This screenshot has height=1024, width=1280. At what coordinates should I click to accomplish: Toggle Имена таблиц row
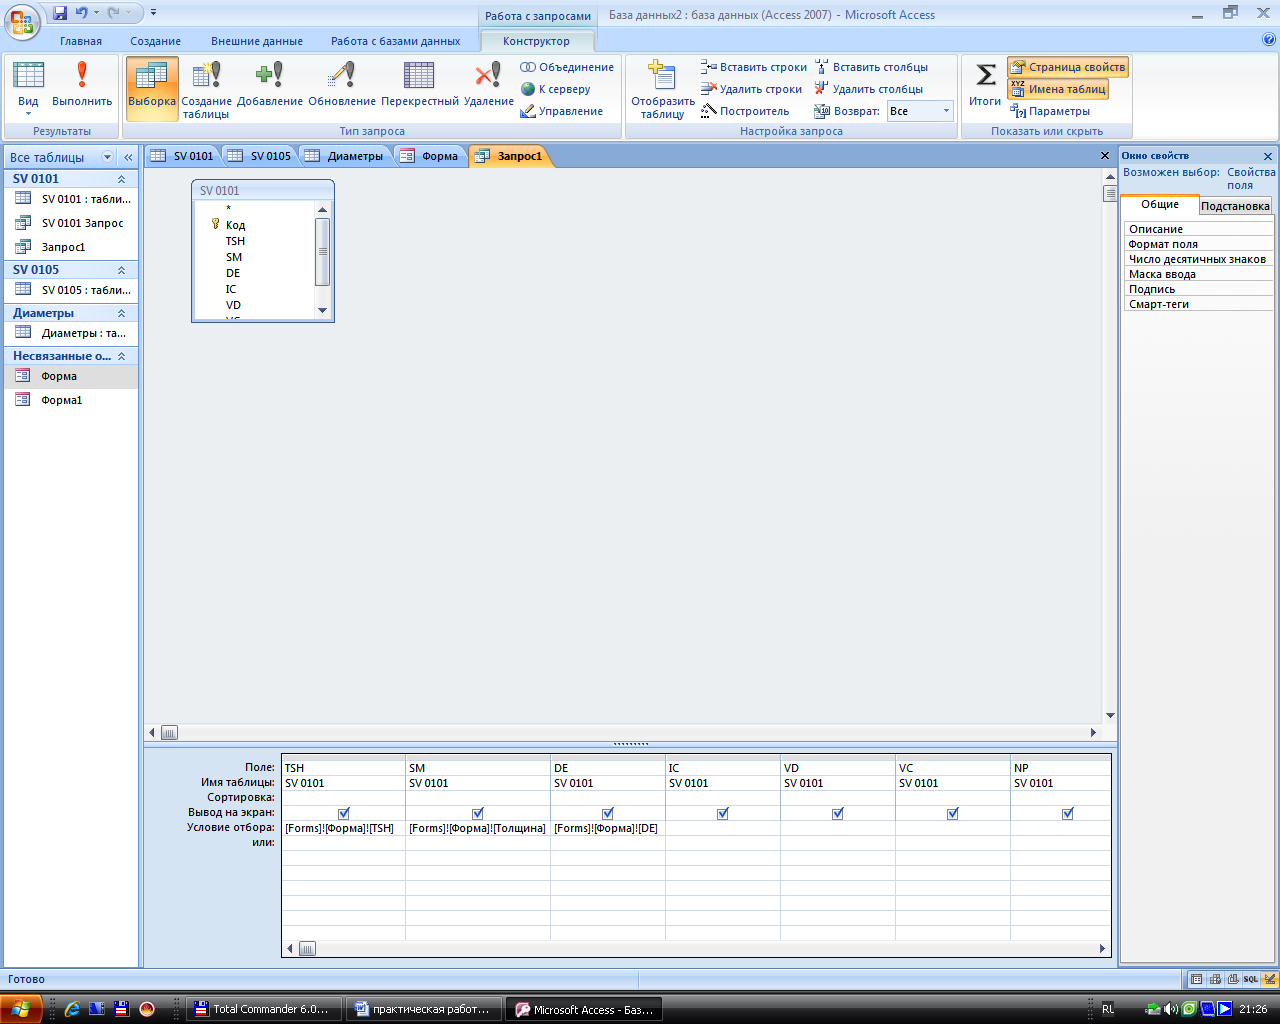1058,89
